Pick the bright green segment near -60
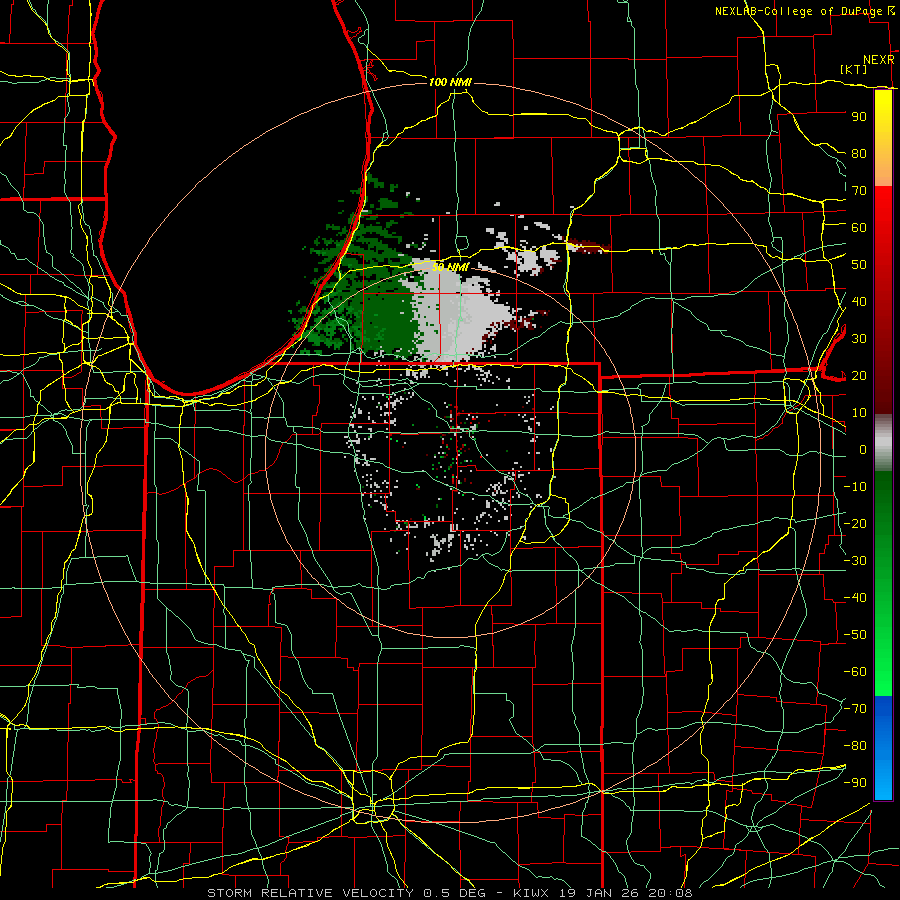Viewport: 900px width, 900px height. [883, 672]
